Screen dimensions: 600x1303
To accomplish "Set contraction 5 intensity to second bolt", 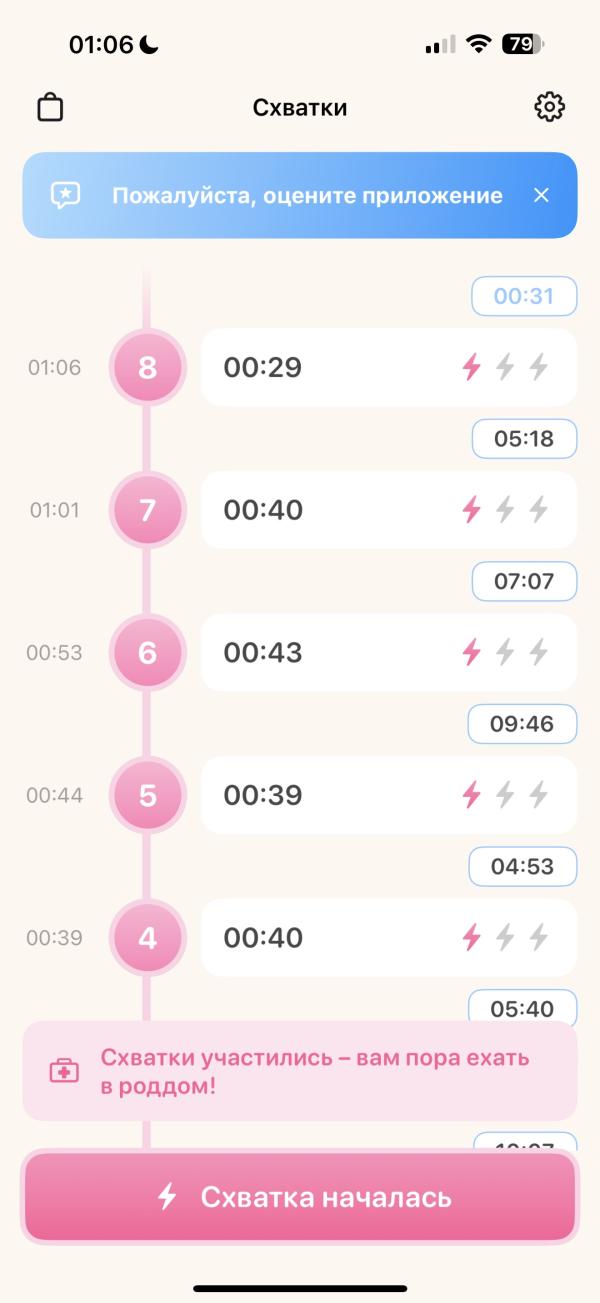I will [x=505, y=795].
